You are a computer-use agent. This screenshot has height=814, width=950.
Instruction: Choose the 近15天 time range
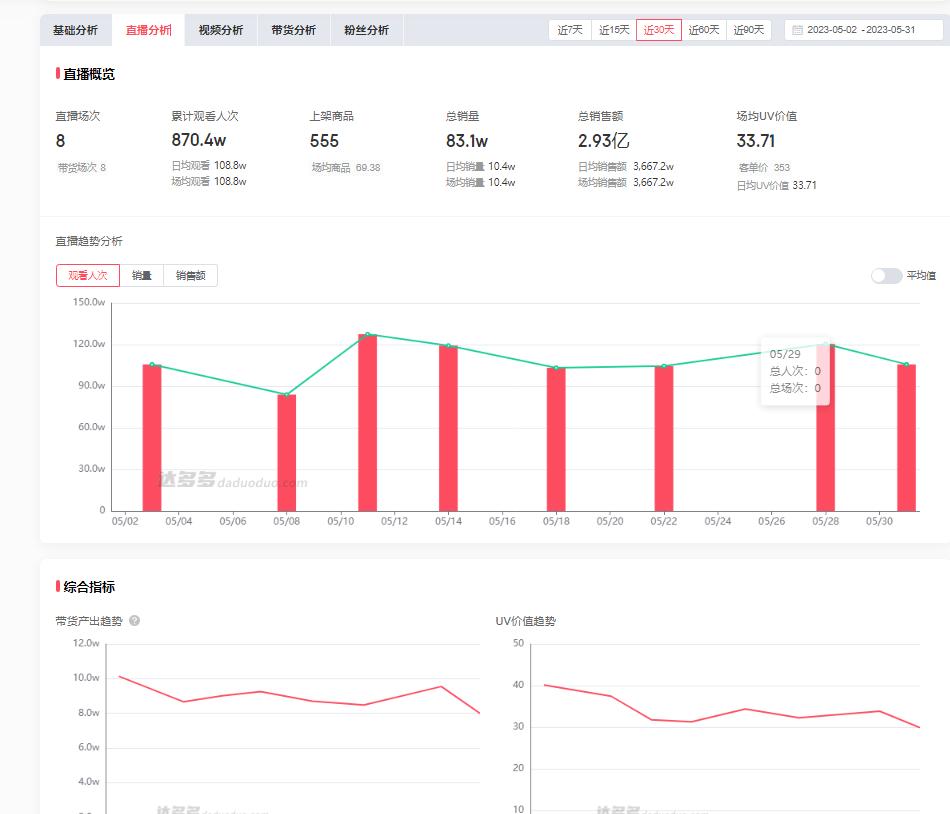pyautogui.click(x=614, y=30)
